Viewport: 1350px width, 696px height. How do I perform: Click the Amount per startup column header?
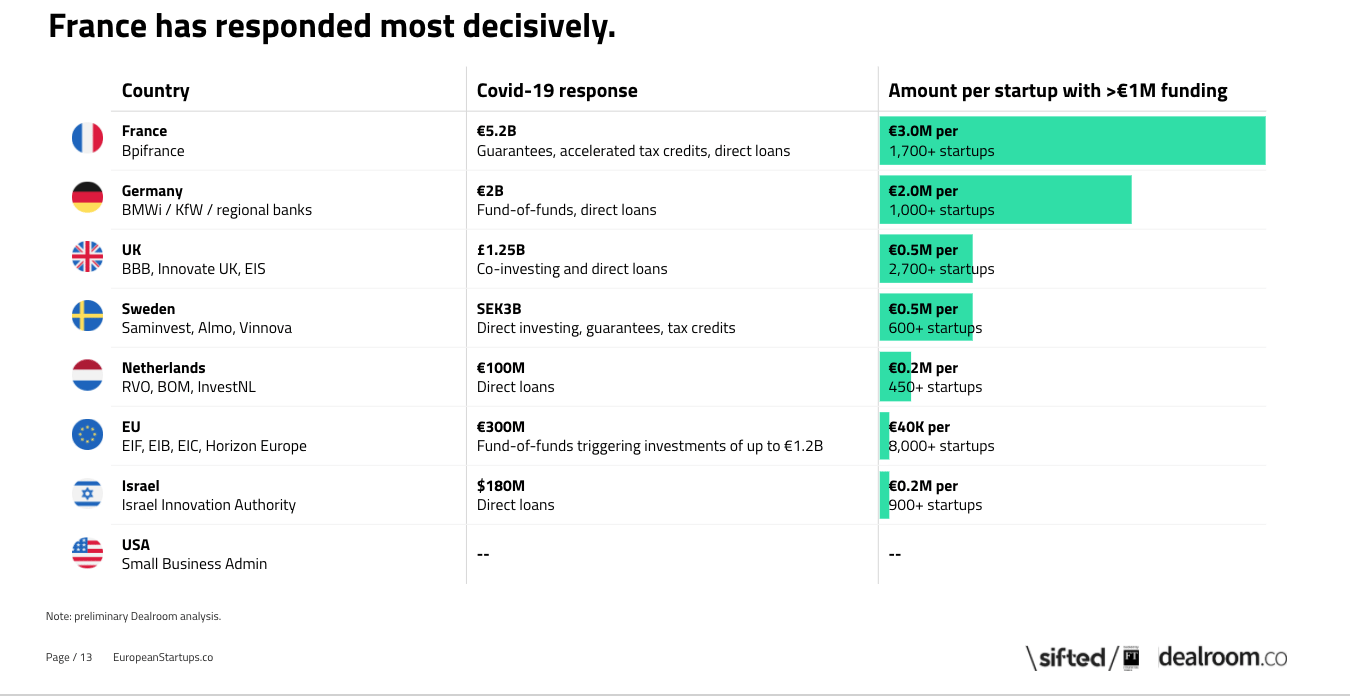(1058, 90)
